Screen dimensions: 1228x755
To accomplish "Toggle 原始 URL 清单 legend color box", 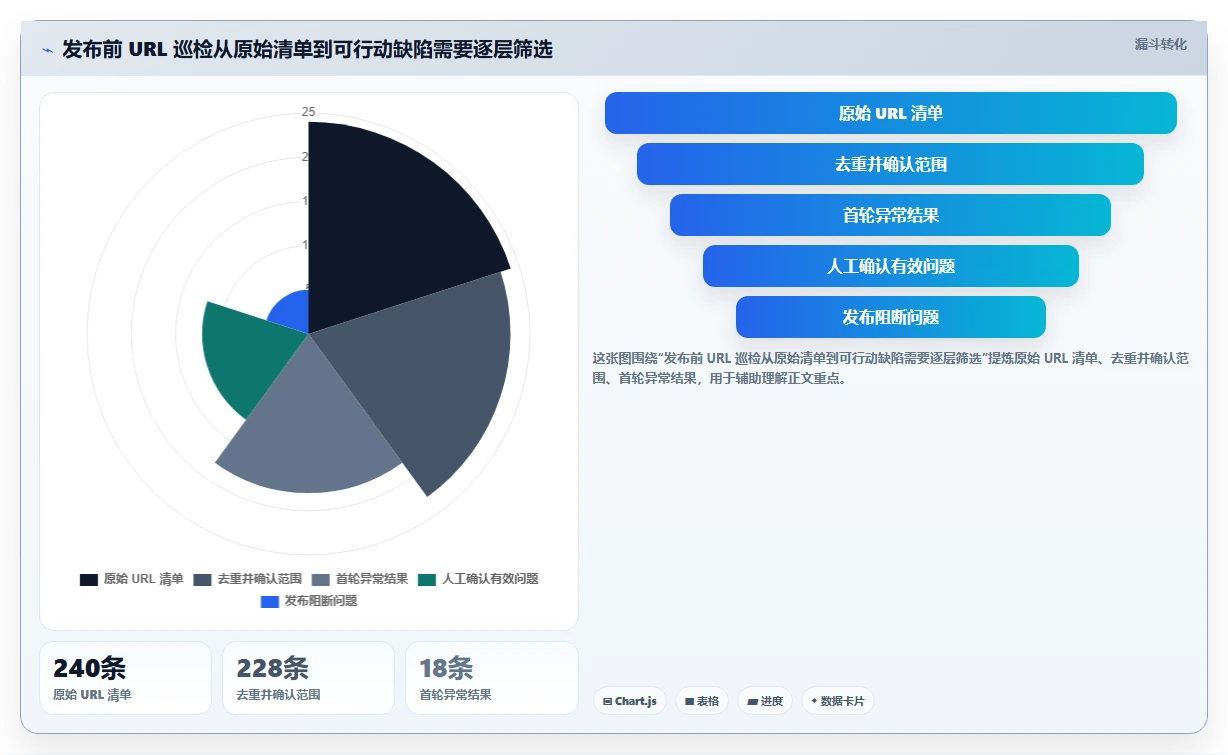I will (x=89, y=579).
